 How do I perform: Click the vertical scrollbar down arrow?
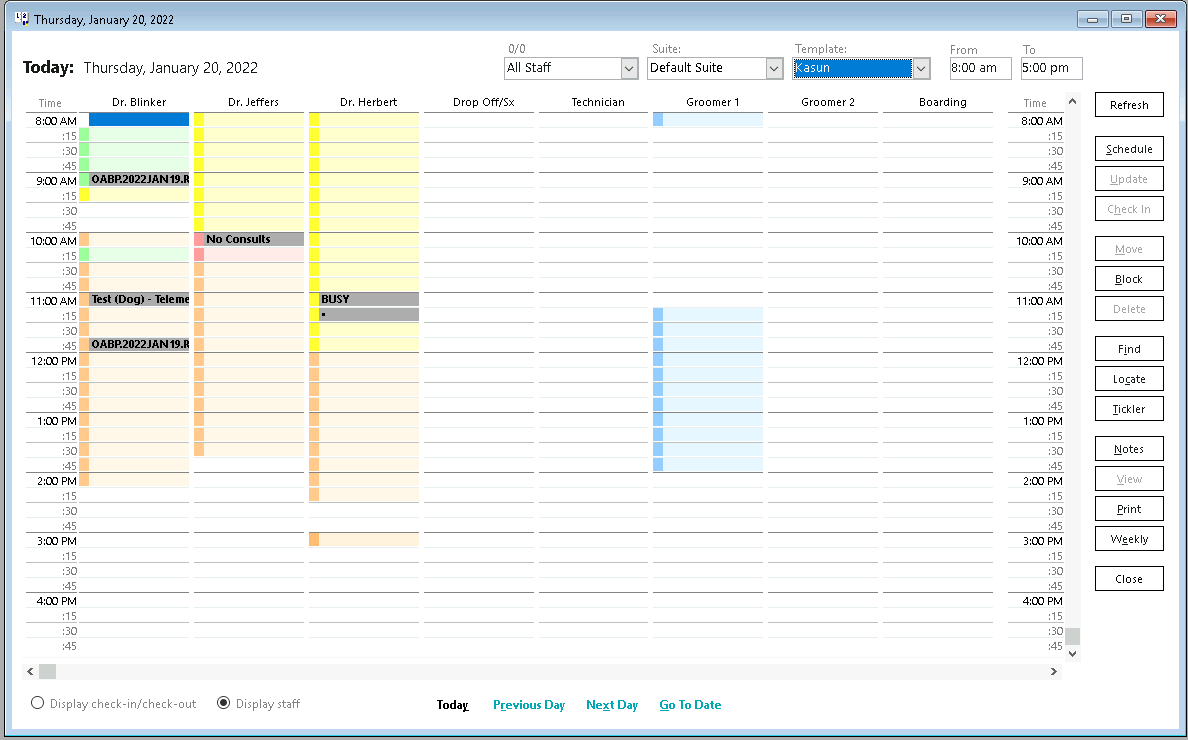[x=1072, y=652]
